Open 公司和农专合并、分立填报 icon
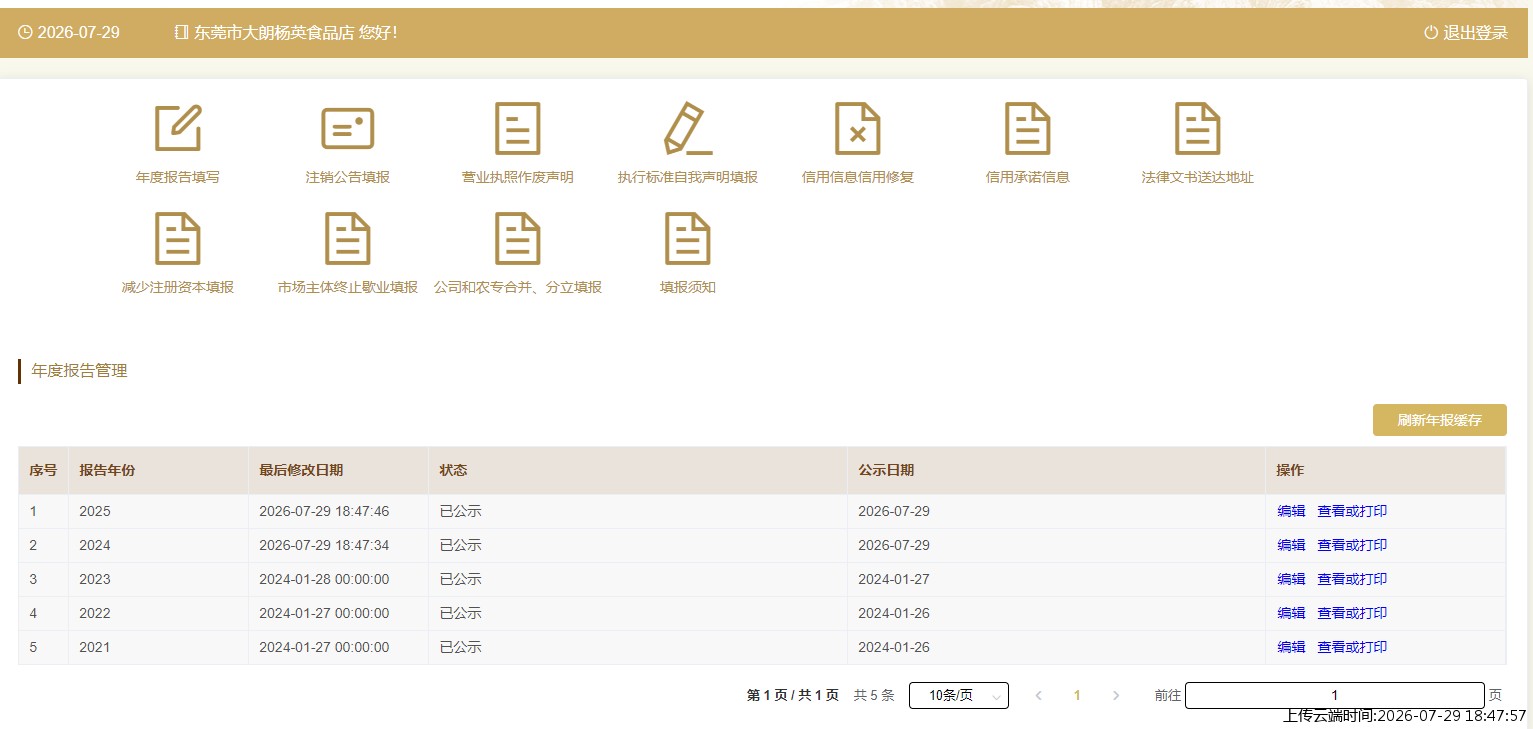The height and width of the screenshot is (729, 1533). (x=518, y=238)
